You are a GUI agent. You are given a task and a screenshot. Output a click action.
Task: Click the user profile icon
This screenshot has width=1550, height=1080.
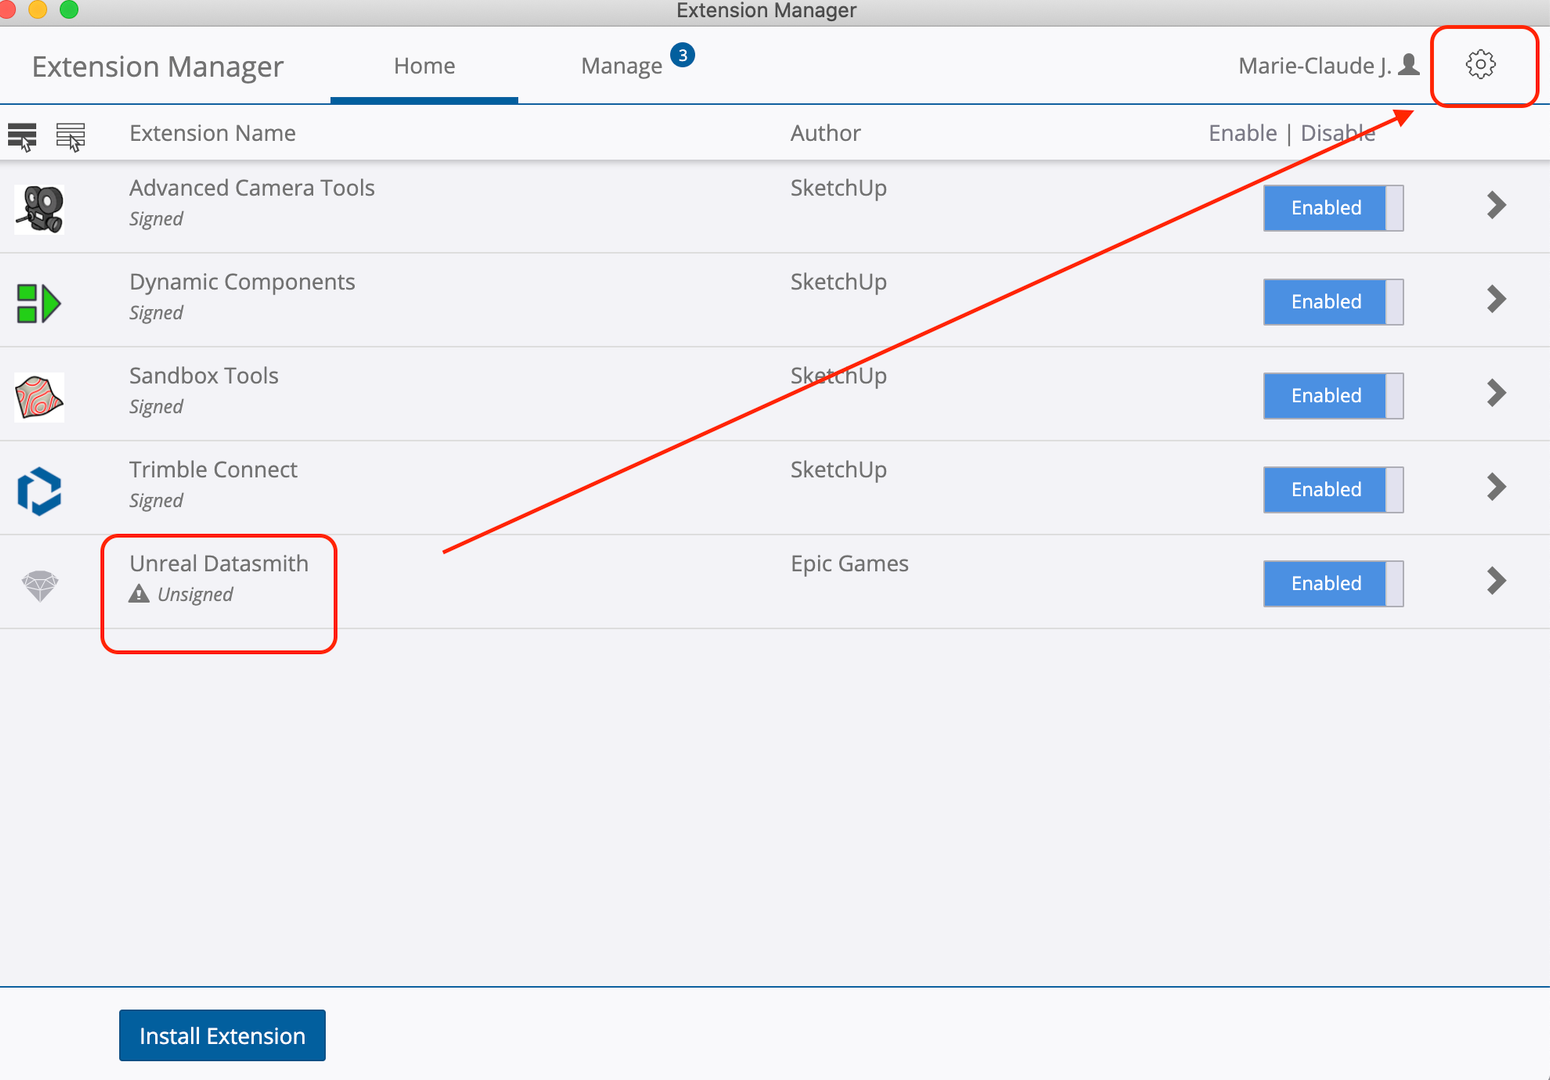click(1409, 65)
